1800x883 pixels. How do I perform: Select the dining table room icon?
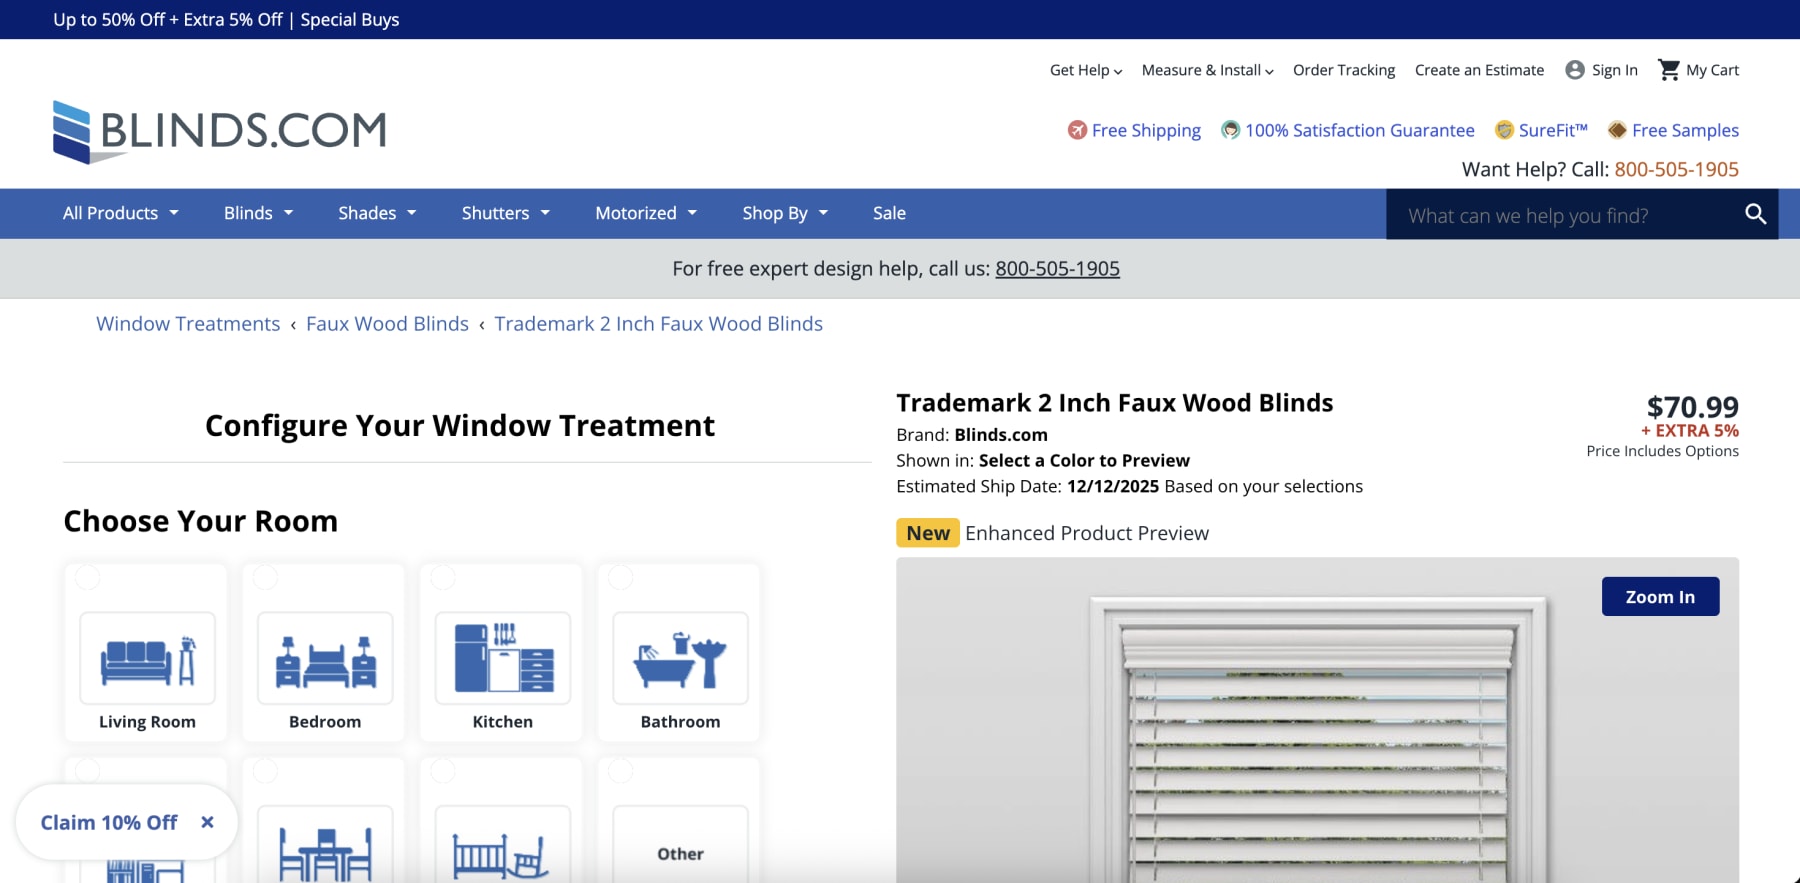[325, 852]
